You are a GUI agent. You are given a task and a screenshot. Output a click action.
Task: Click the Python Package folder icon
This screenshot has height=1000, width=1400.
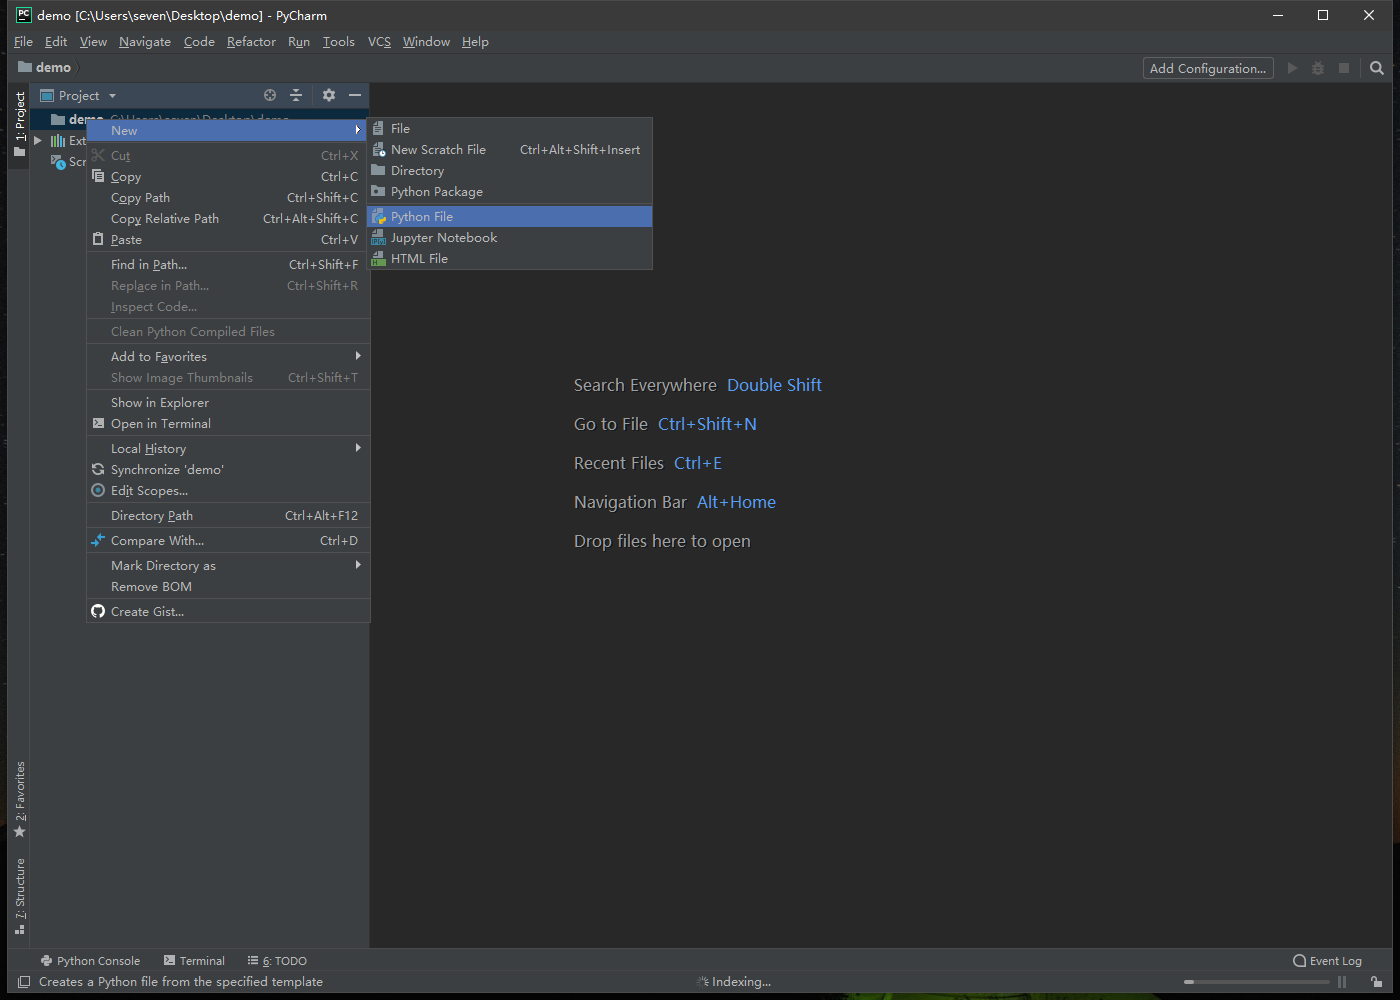[379, 192]
